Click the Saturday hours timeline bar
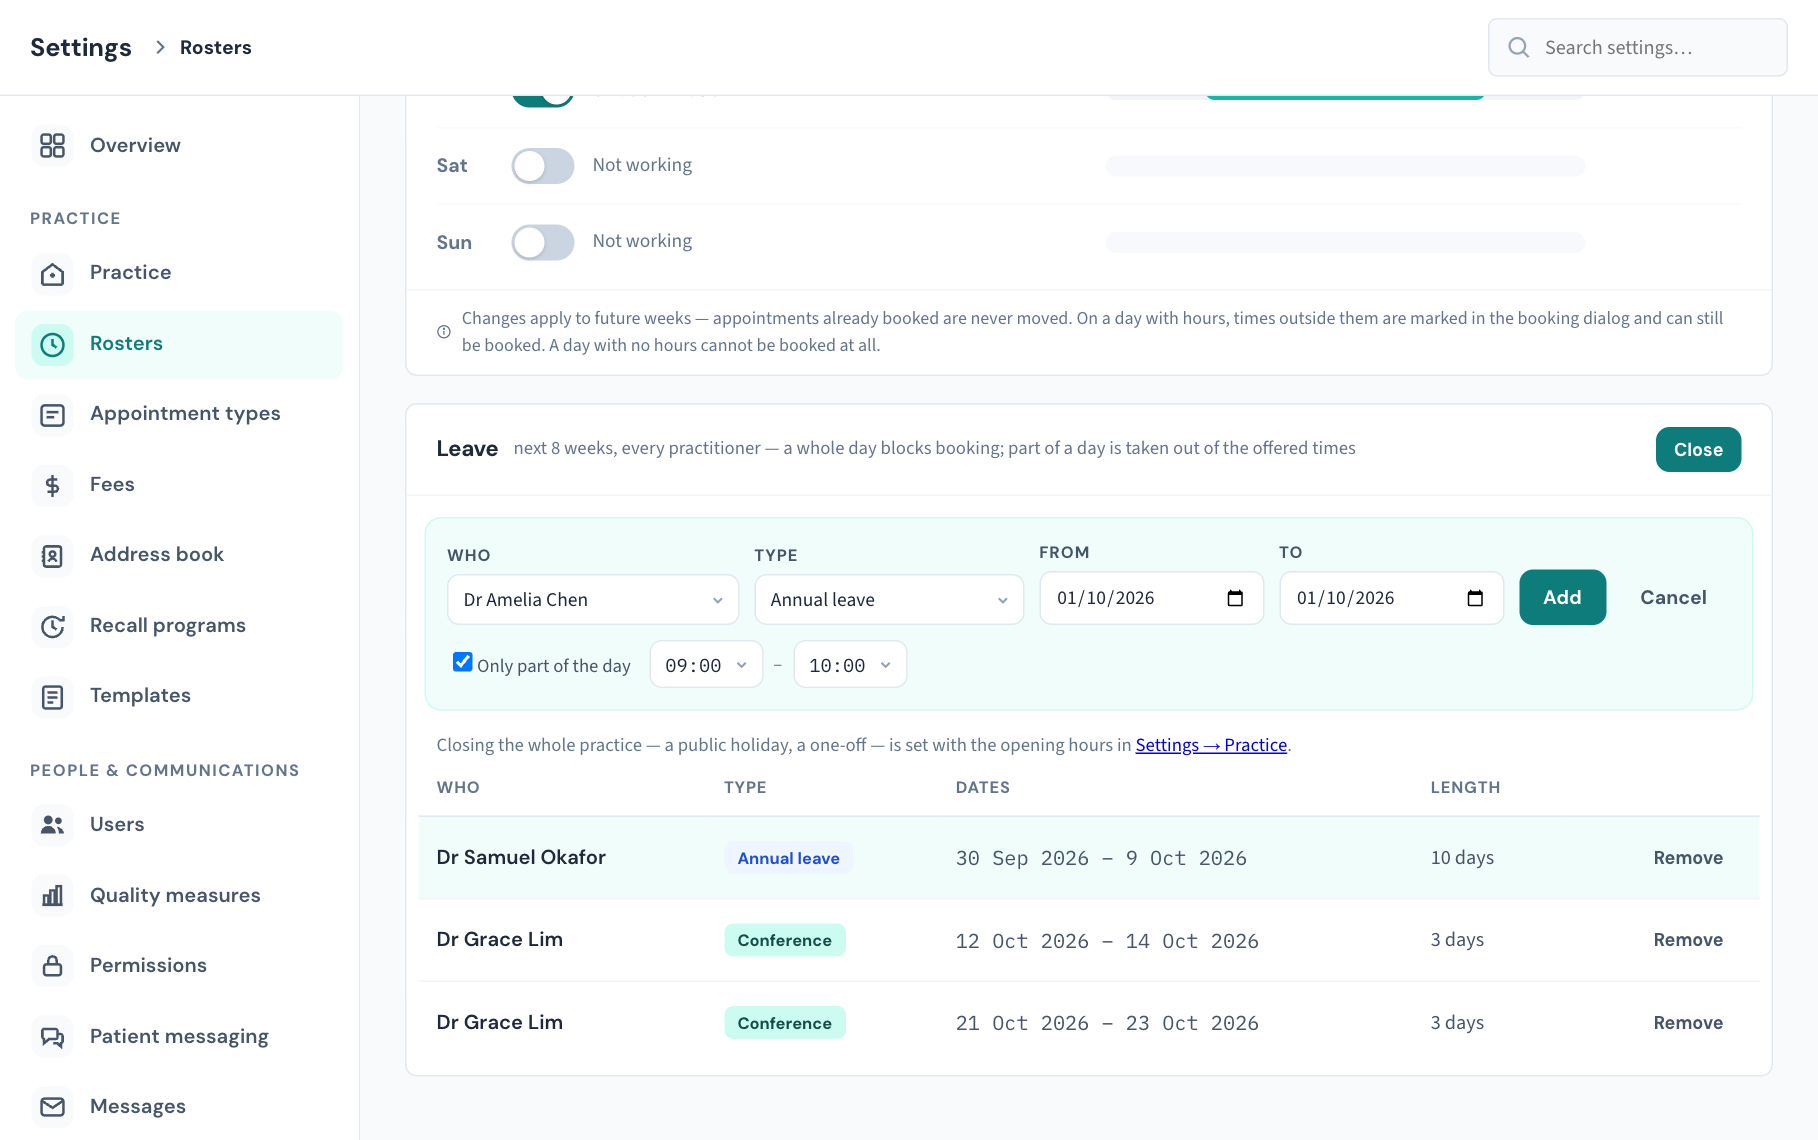This screenshot has height=1140, width=1818. [x=1345, y=166]
